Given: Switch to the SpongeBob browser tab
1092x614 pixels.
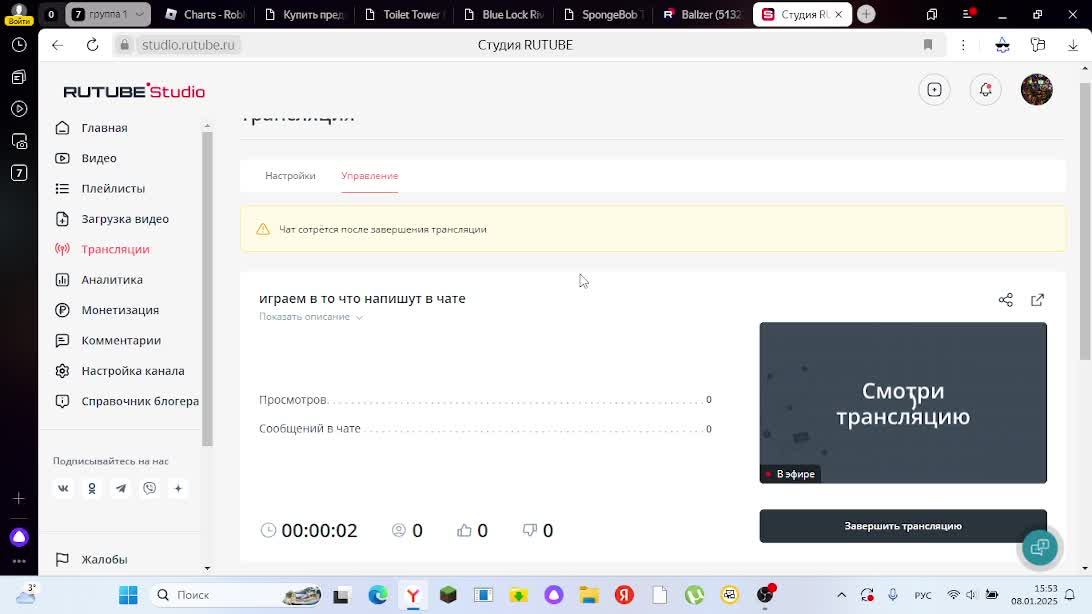Looking at the screenshot, I should [x=604, y=15].
